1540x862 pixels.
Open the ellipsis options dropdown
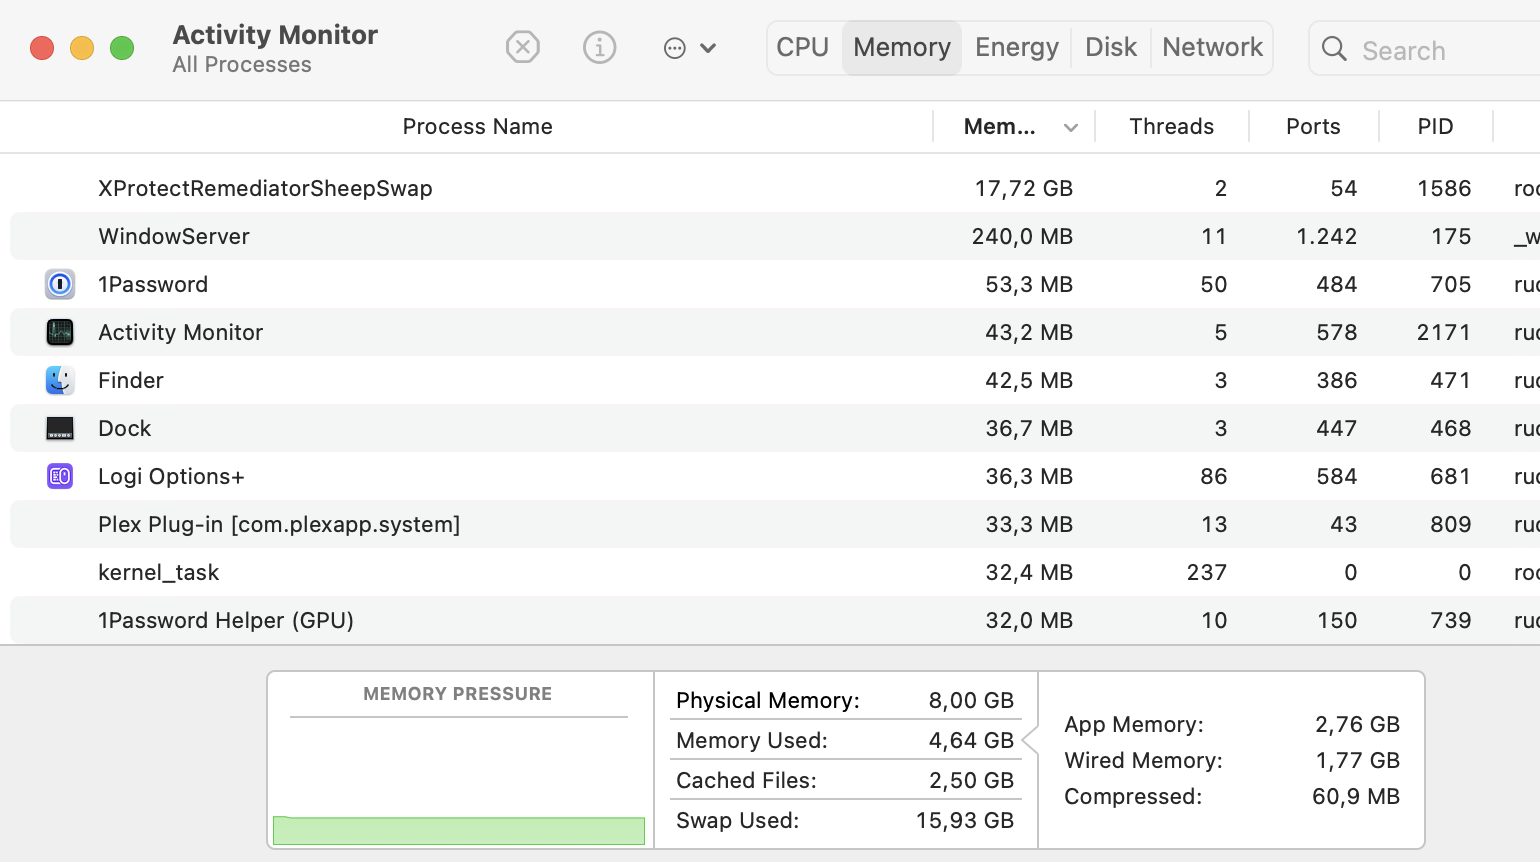pyautogui.click(x=689, y=48)
